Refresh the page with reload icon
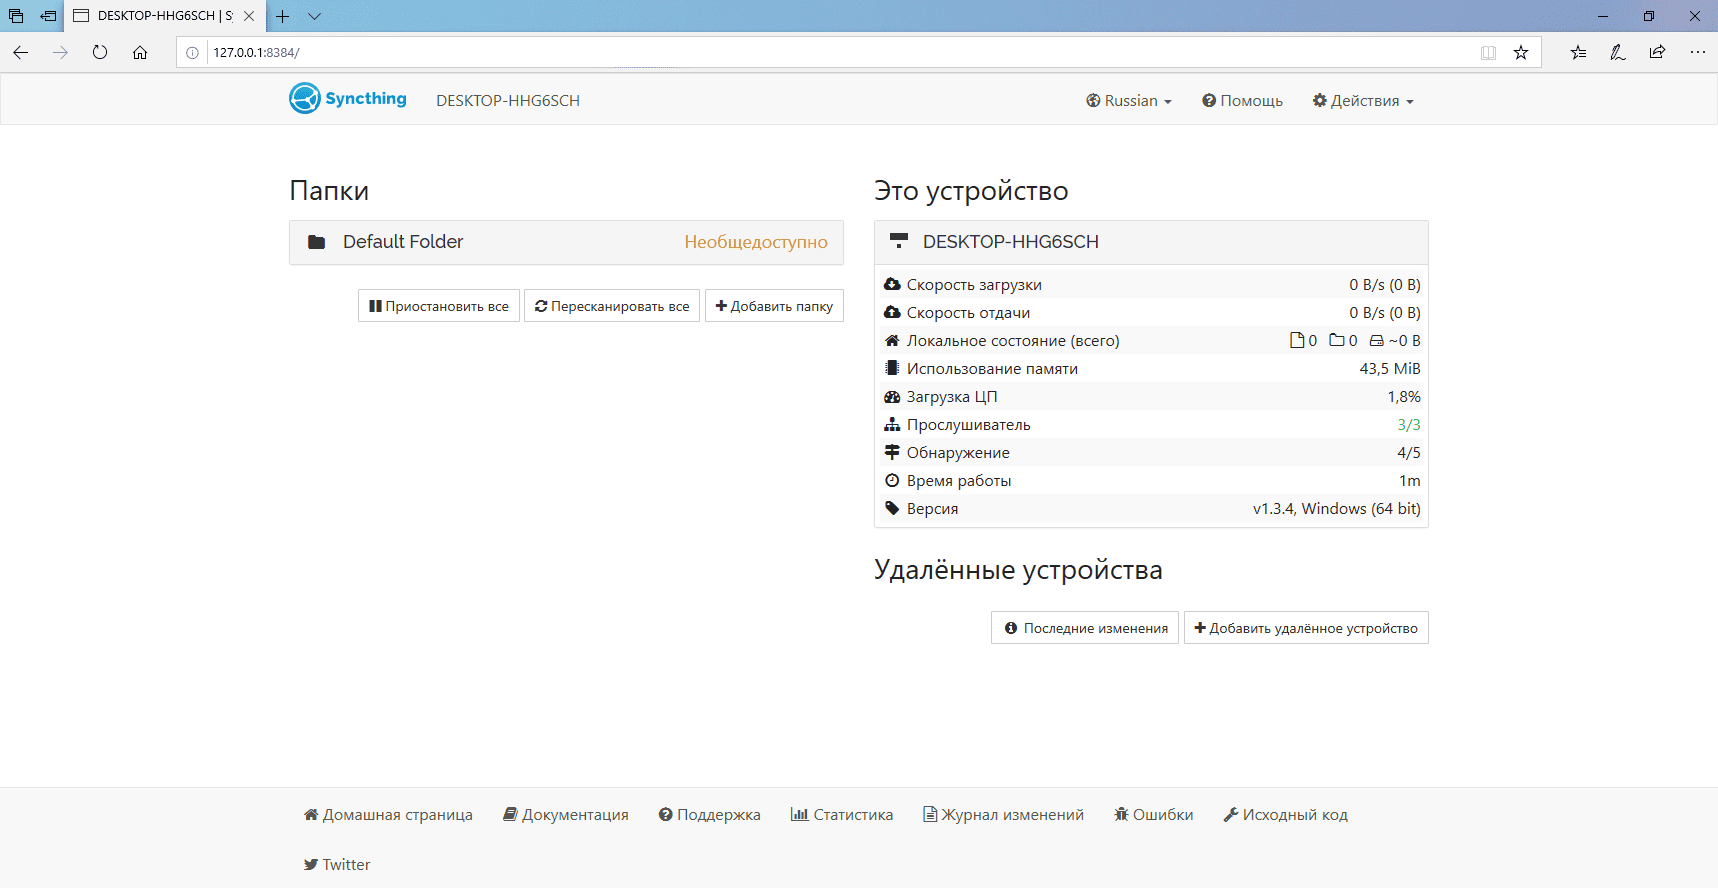 pyautogui.click(x=100, y=52)
